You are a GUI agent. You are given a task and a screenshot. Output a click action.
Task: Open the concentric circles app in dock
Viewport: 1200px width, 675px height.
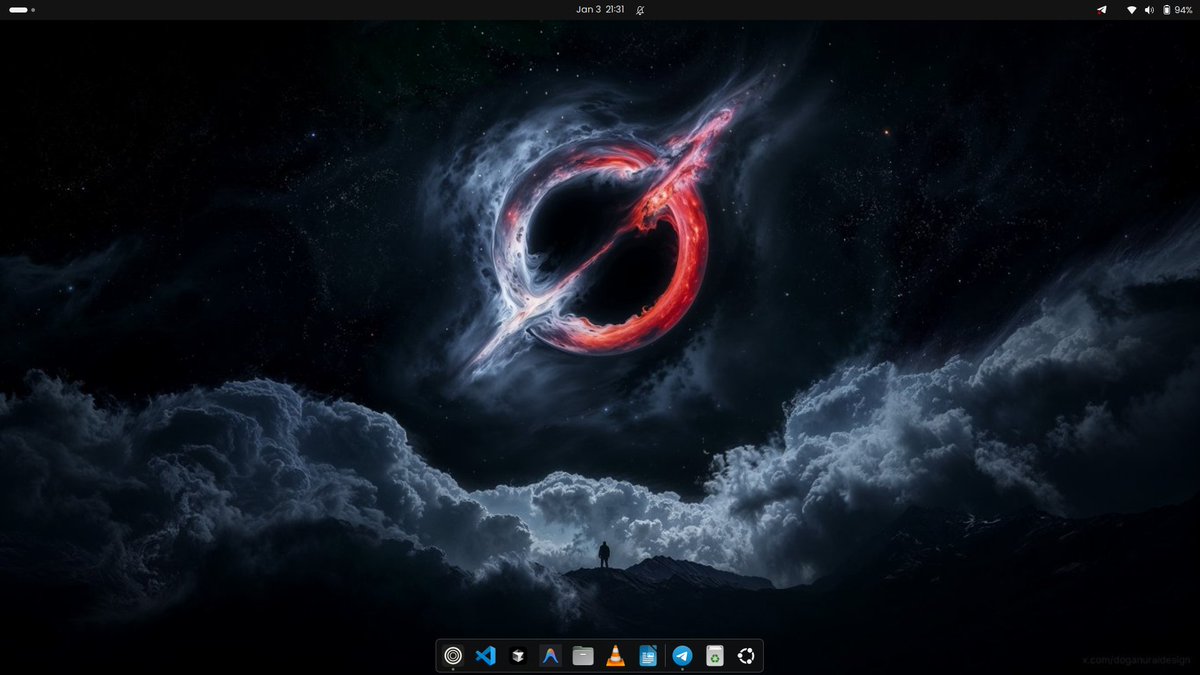point(453,656)
